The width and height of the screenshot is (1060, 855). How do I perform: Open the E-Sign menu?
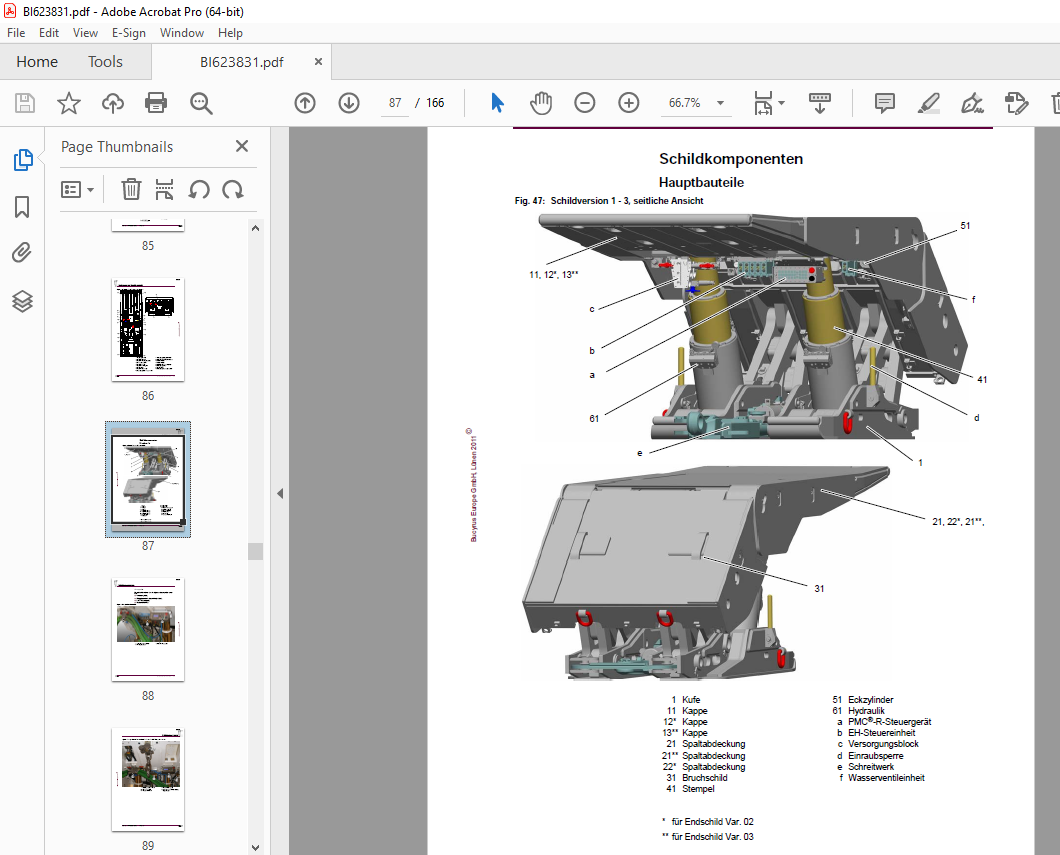[128, 32]
